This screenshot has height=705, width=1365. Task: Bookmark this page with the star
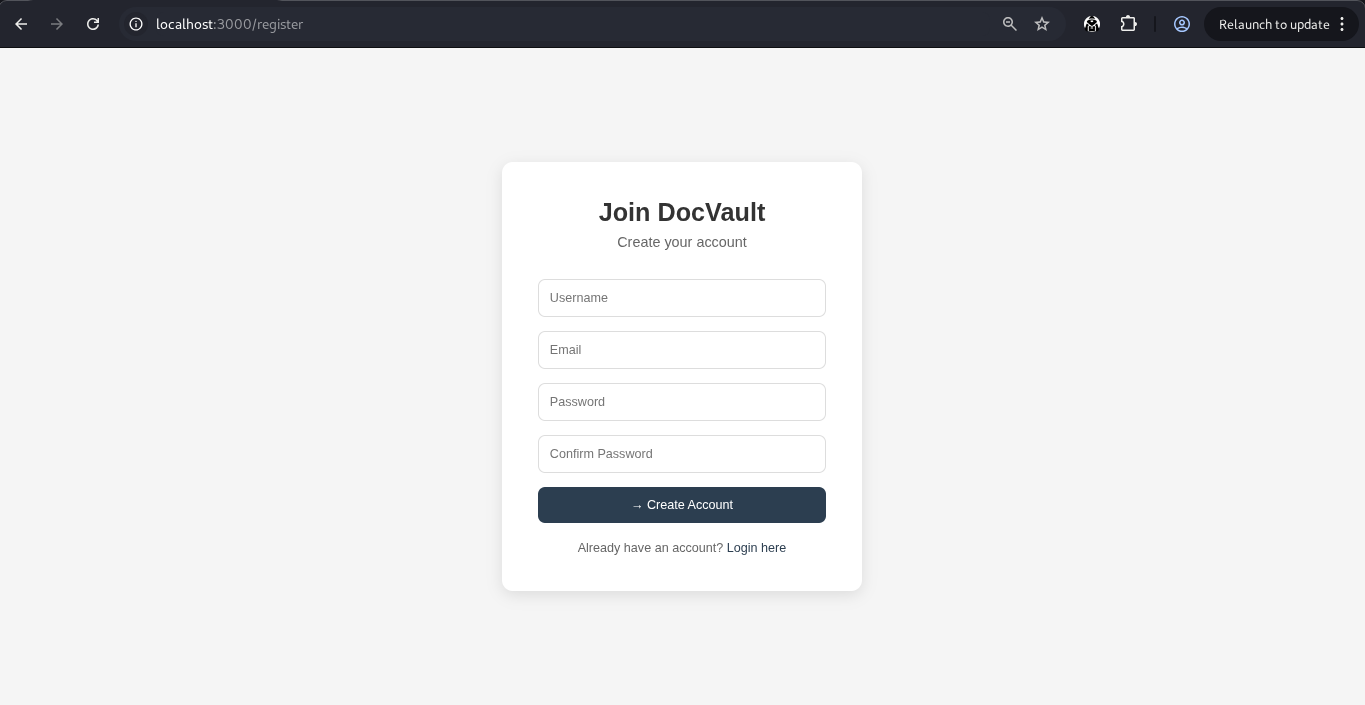pyautogui.click(x=1042, y=24)
